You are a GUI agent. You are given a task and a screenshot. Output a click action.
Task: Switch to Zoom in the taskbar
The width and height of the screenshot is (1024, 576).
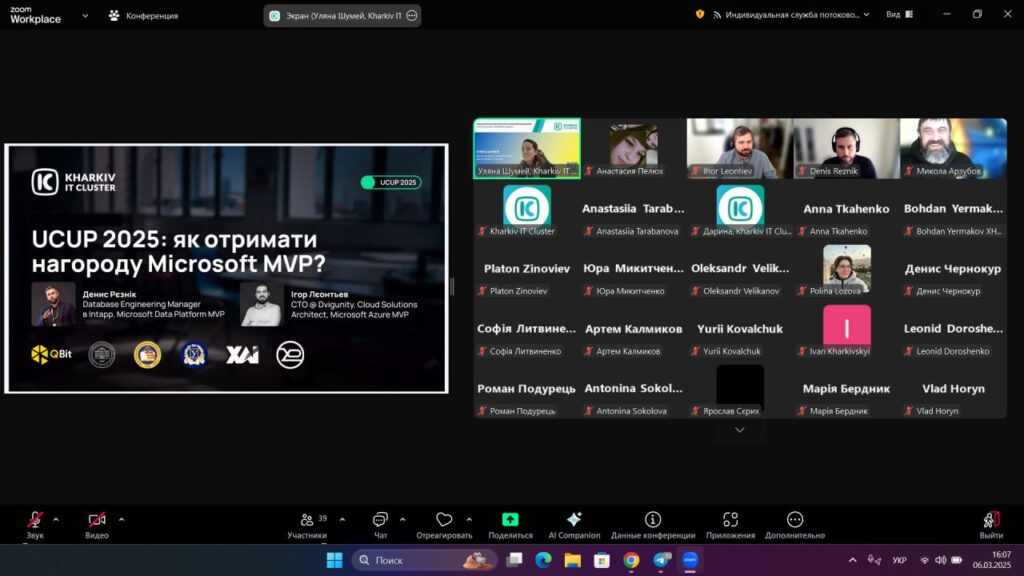[690, 560]
